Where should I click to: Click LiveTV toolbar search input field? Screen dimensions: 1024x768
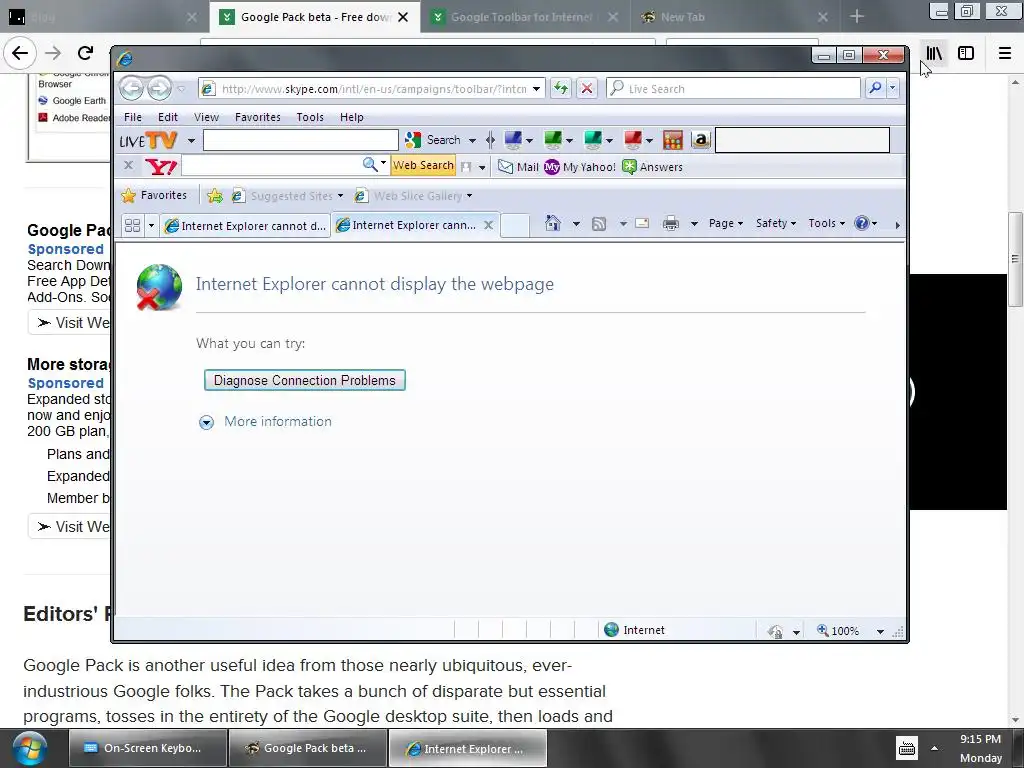[x=300, y=140]
